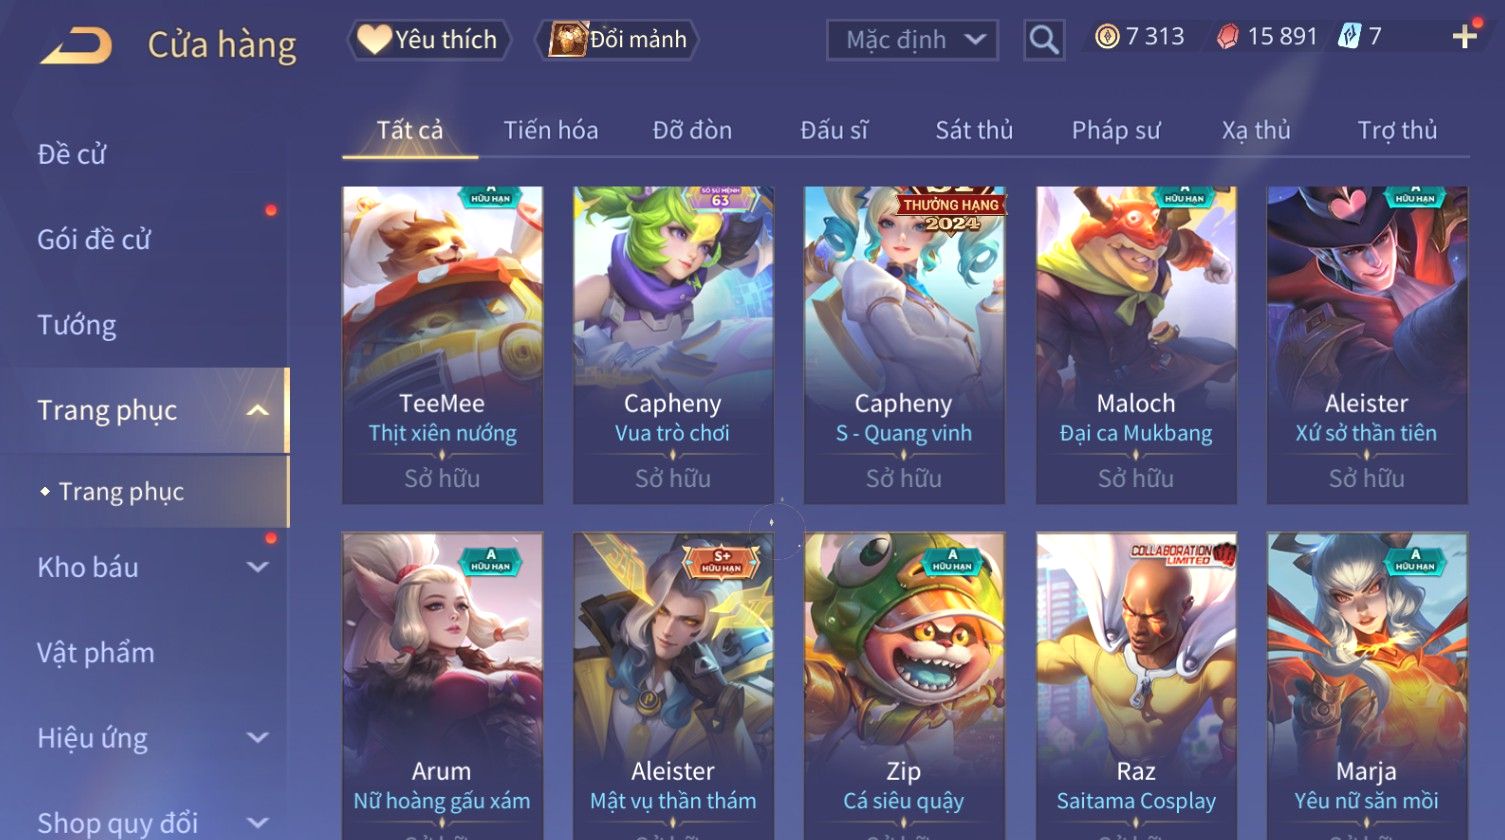
Task: Tap the plus icon to add currency
Action: pos(1464,37)
